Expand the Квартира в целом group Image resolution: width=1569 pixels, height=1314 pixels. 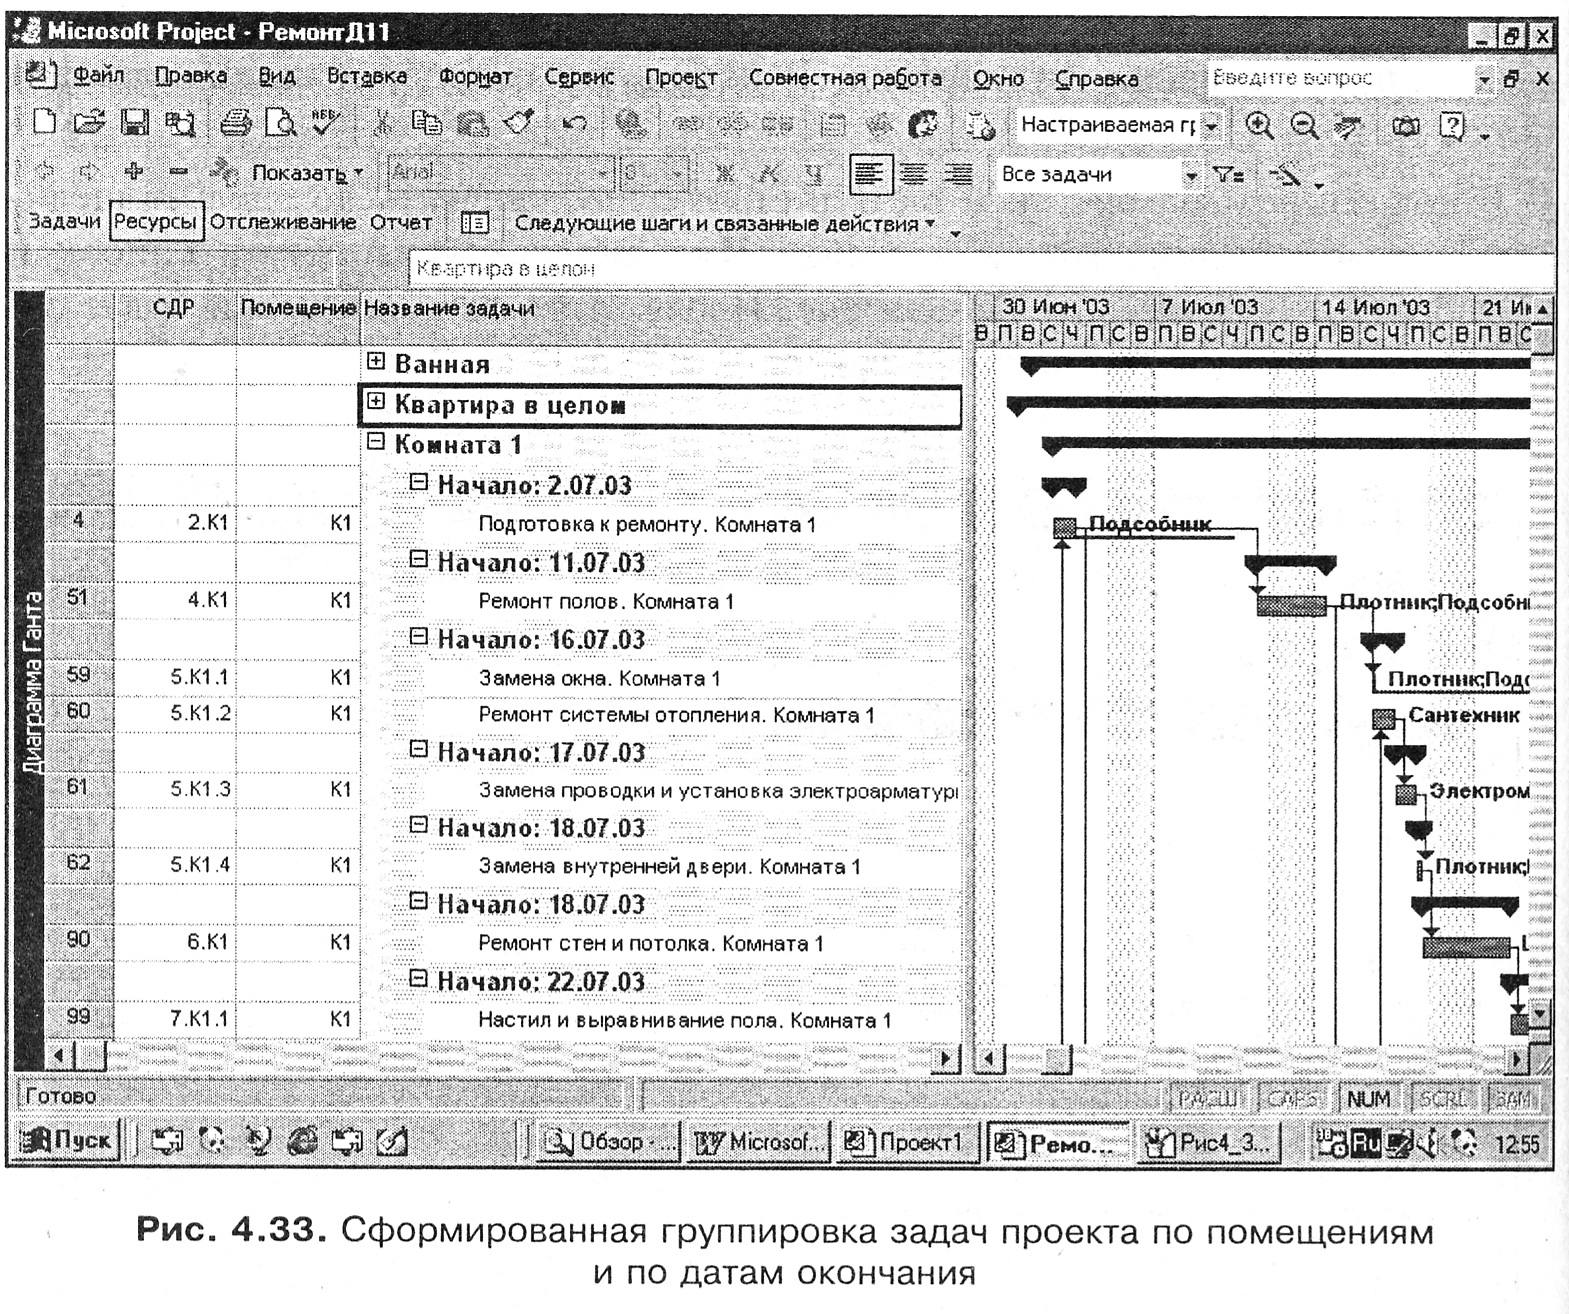point(376,401)
